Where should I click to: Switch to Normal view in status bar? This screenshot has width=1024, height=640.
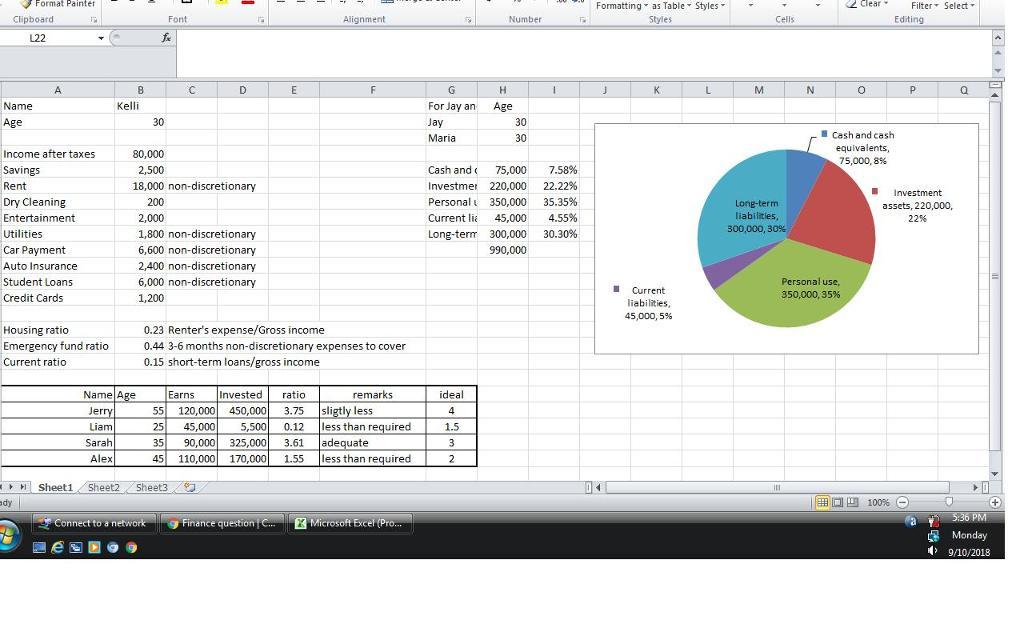(822, 502)
